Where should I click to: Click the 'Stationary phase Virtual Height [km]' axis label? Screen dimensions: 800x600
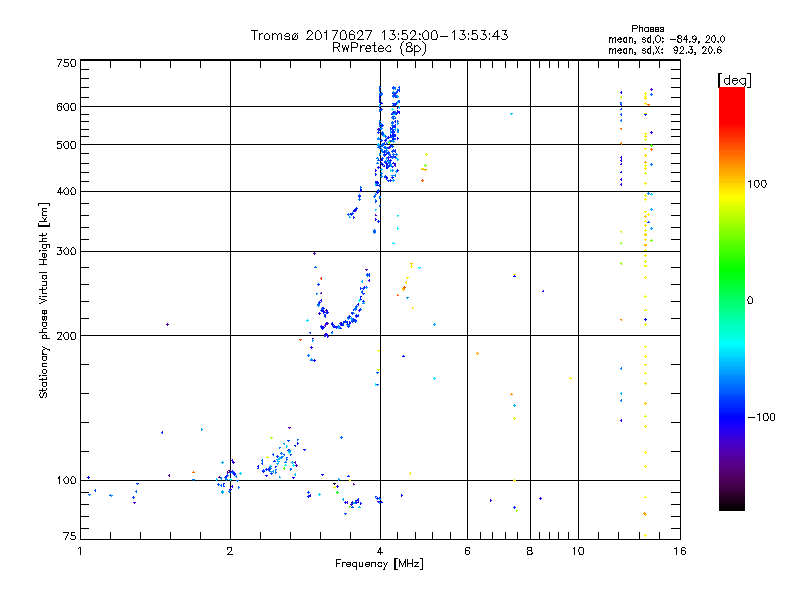(44, 300)
